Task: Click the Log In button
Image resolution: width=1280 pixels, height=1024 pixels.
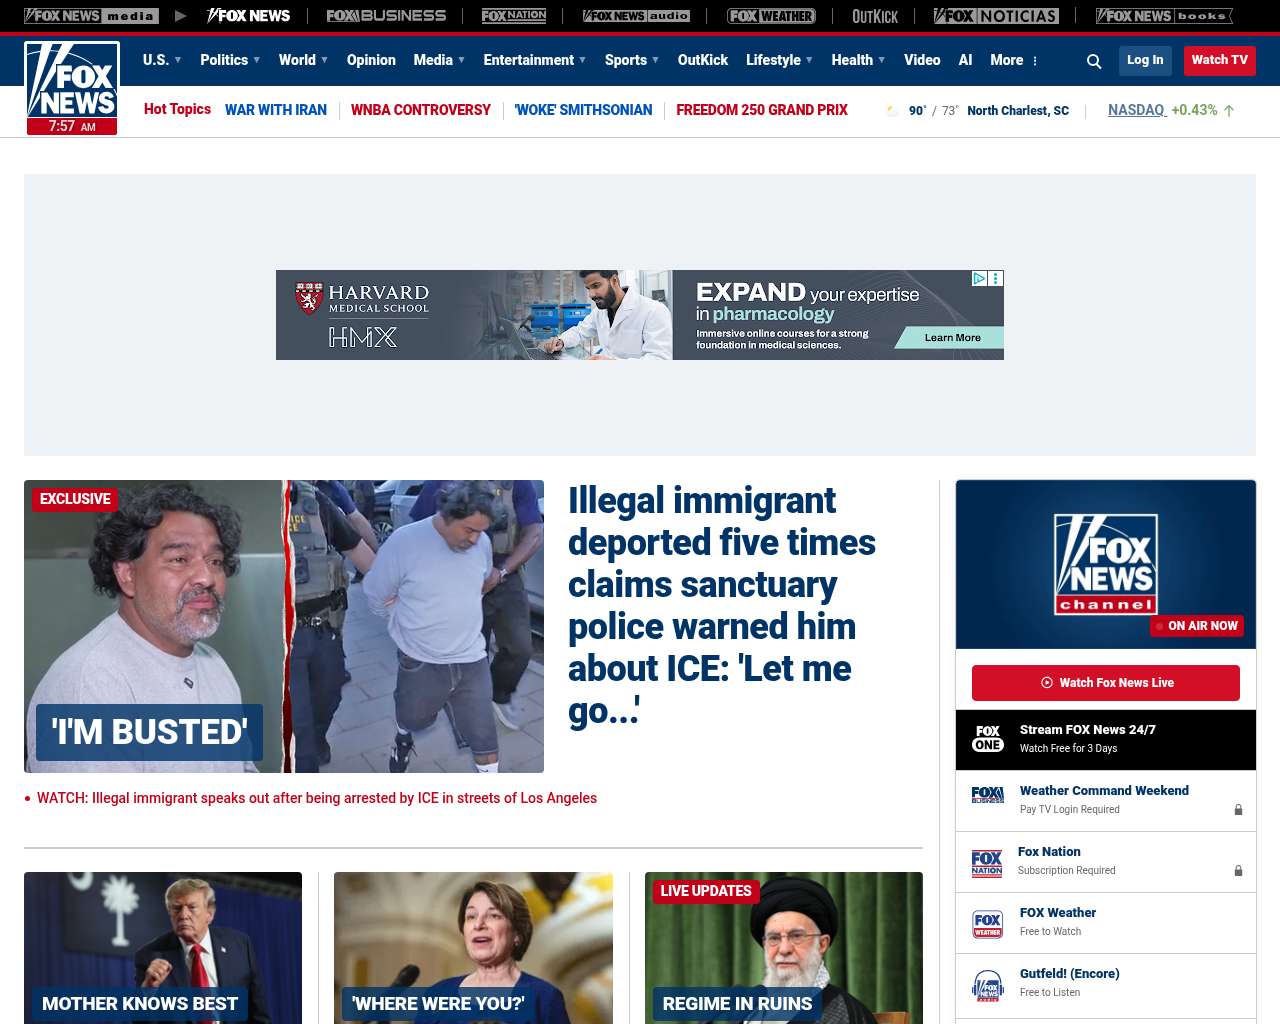Action: (1145, 60)
